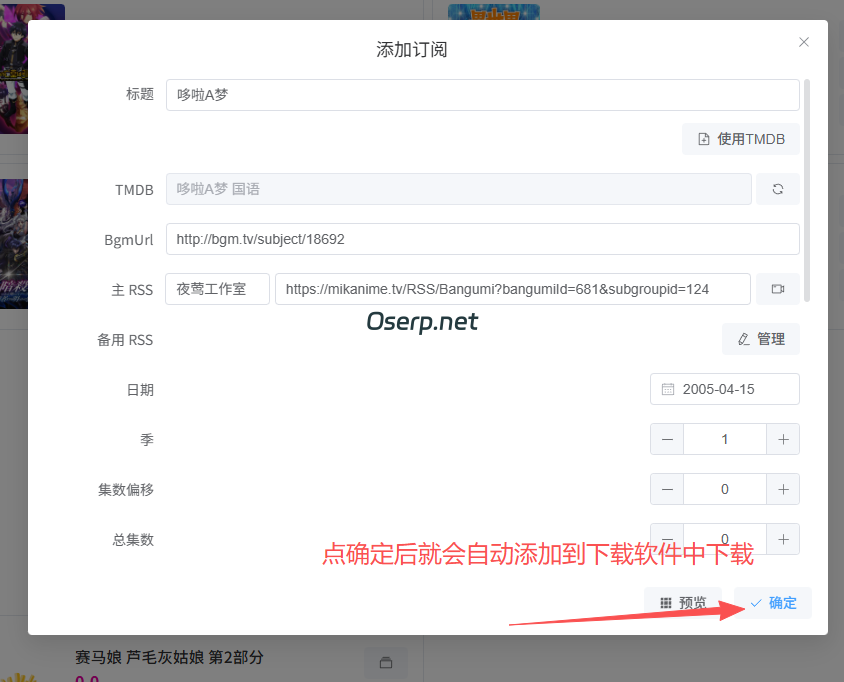Click the TMDB search field 哆啦A梦 国语
Viewport: 844px width, 682px height.
click(458, 188)
